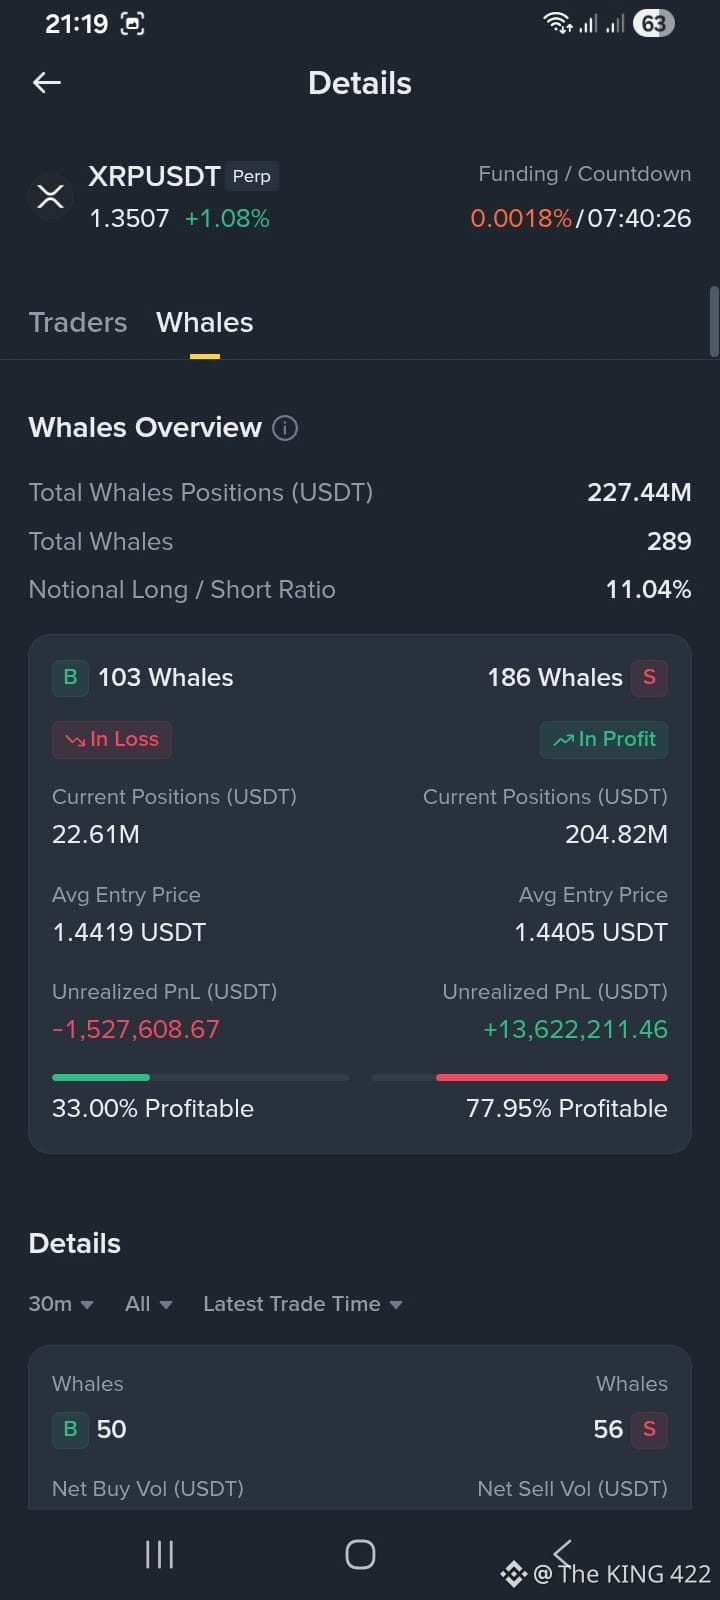Open the Latest Trade Time sort dropdown
Screen dimensions: 720x1600
(303, 1304)
